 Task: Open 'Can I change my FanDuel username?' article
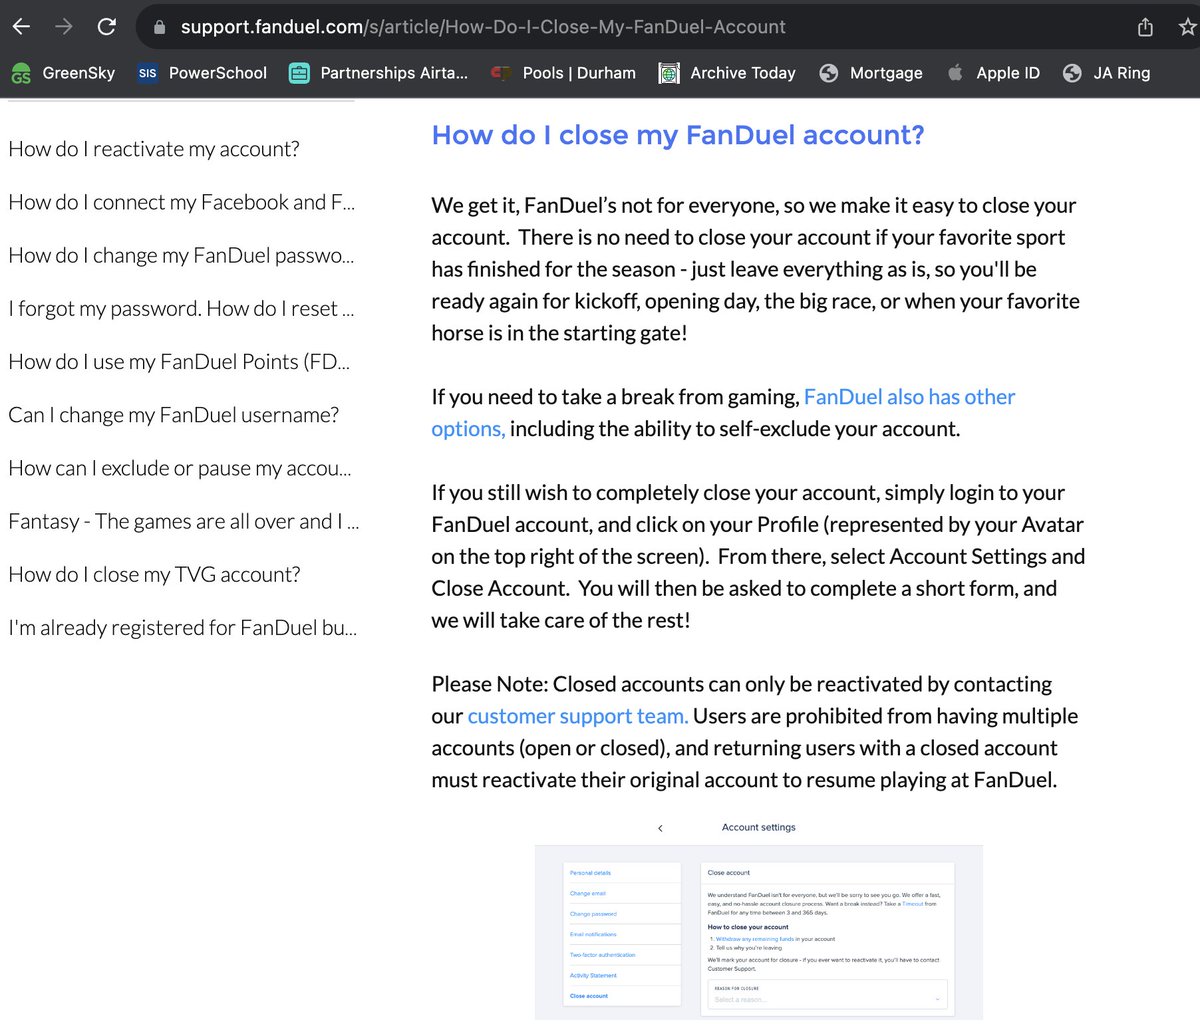tap(173, 414)
